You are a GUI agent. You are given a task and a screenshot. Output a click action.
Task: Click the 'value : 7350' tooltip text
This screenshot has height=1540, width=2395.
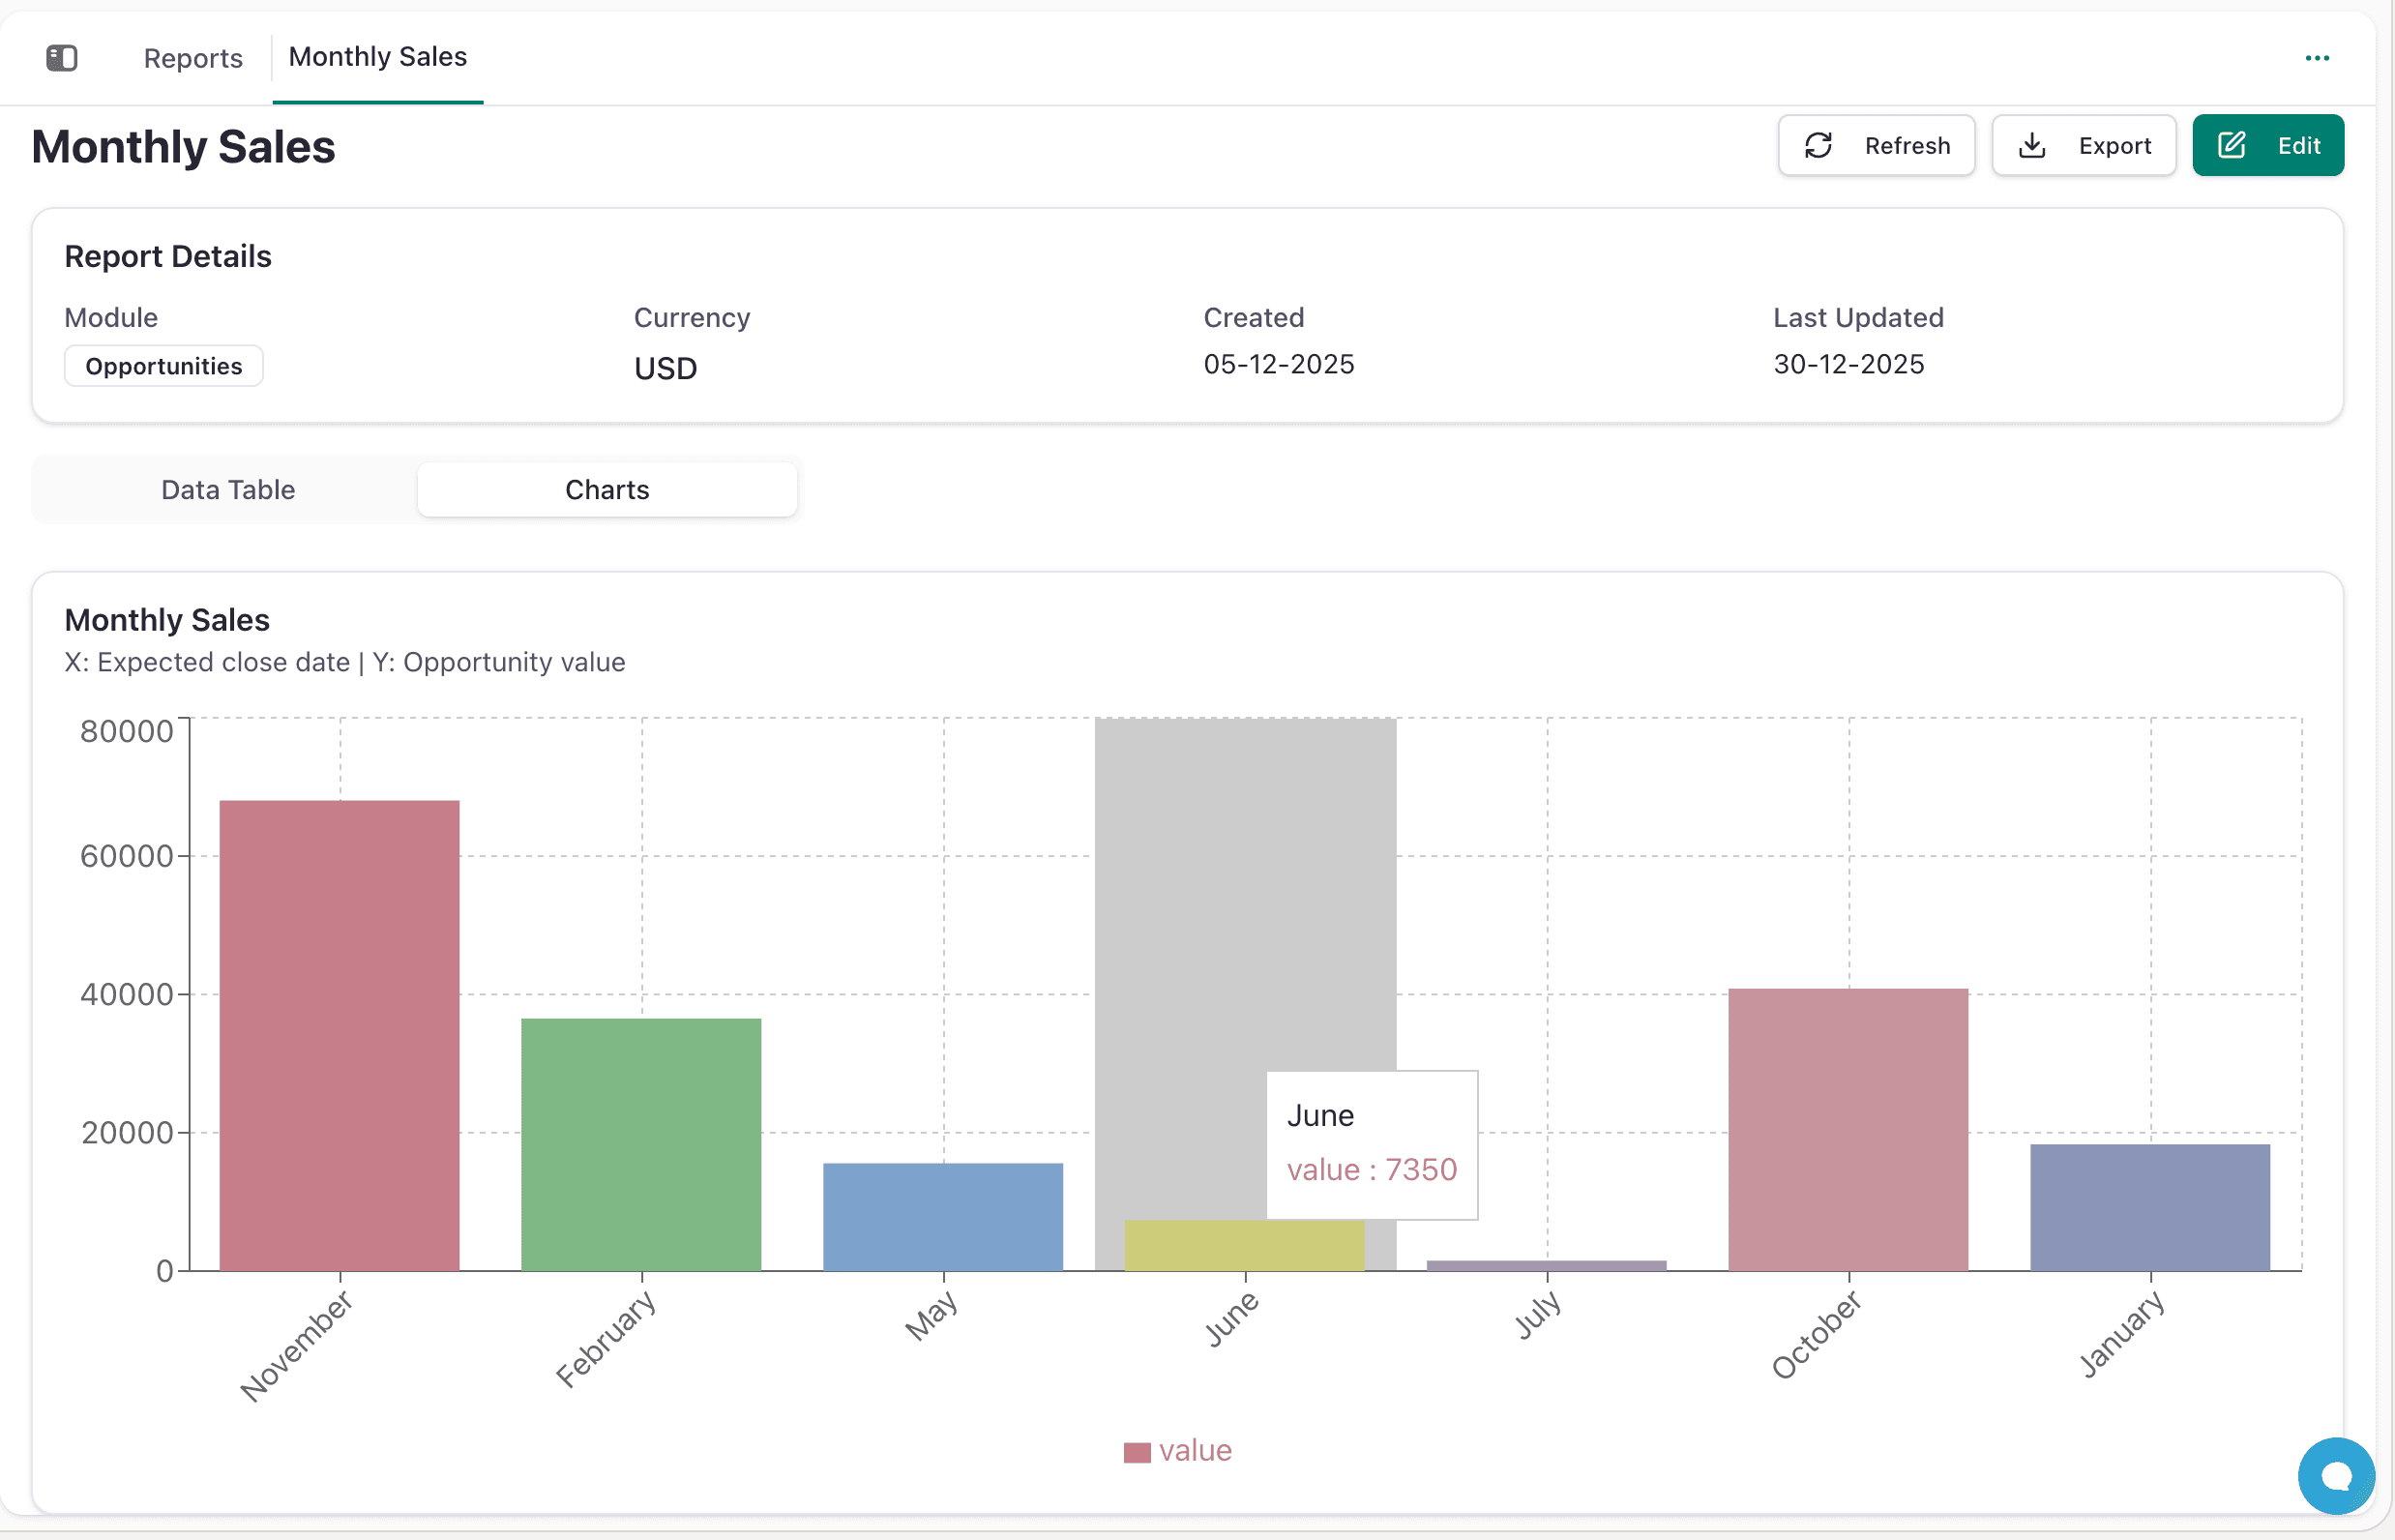1371,1169
